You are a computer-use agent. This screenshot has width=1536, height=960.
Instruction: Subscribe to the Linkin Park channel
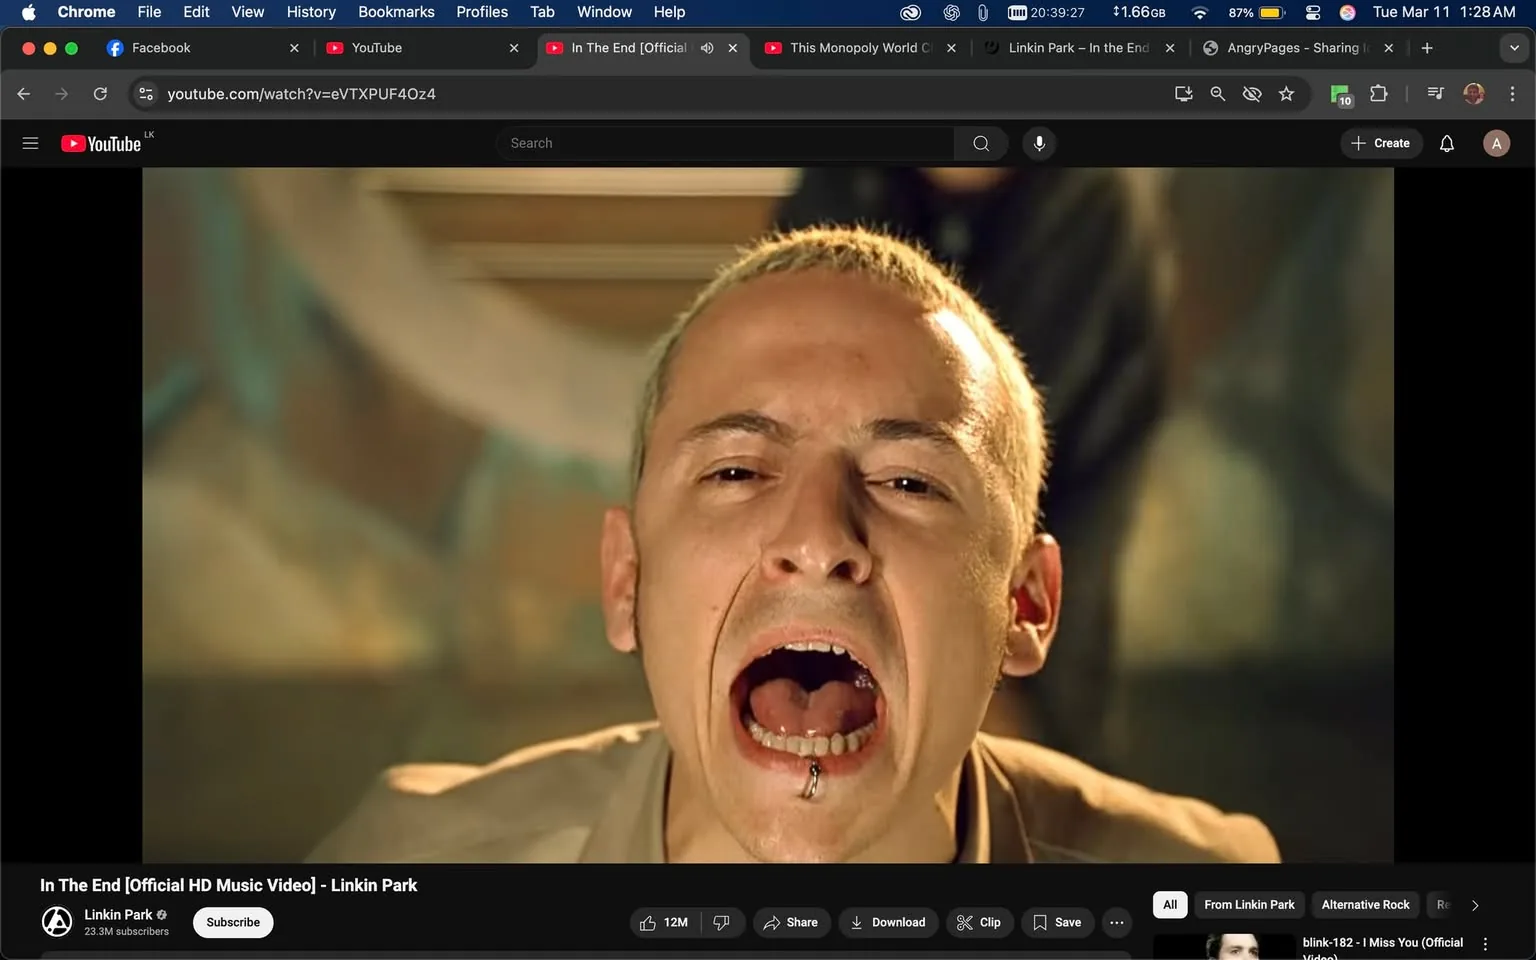232,922
